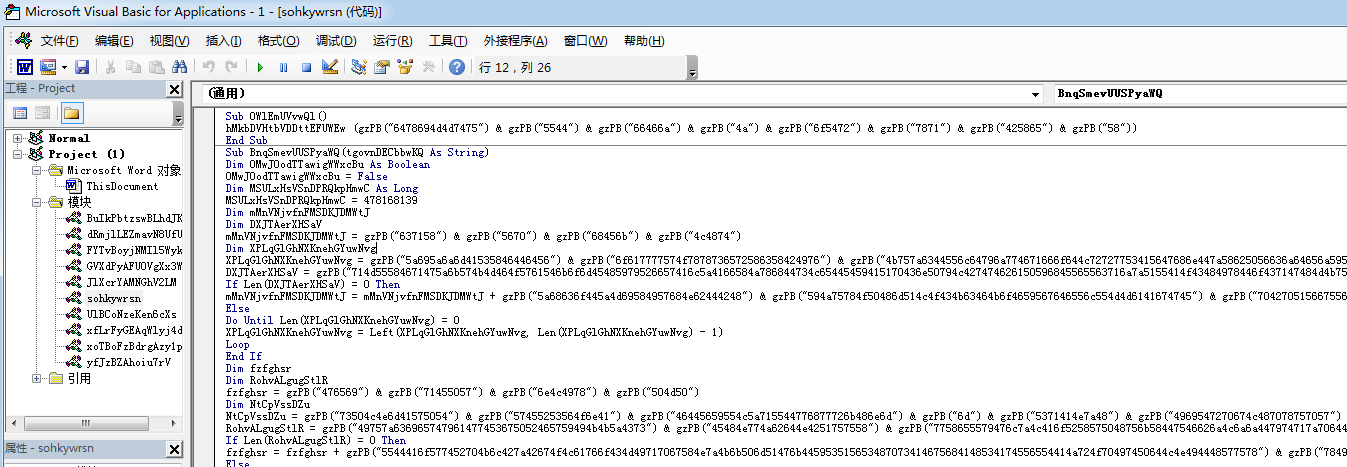Select module xfLrFyGEAqWlyj4d

134,330
